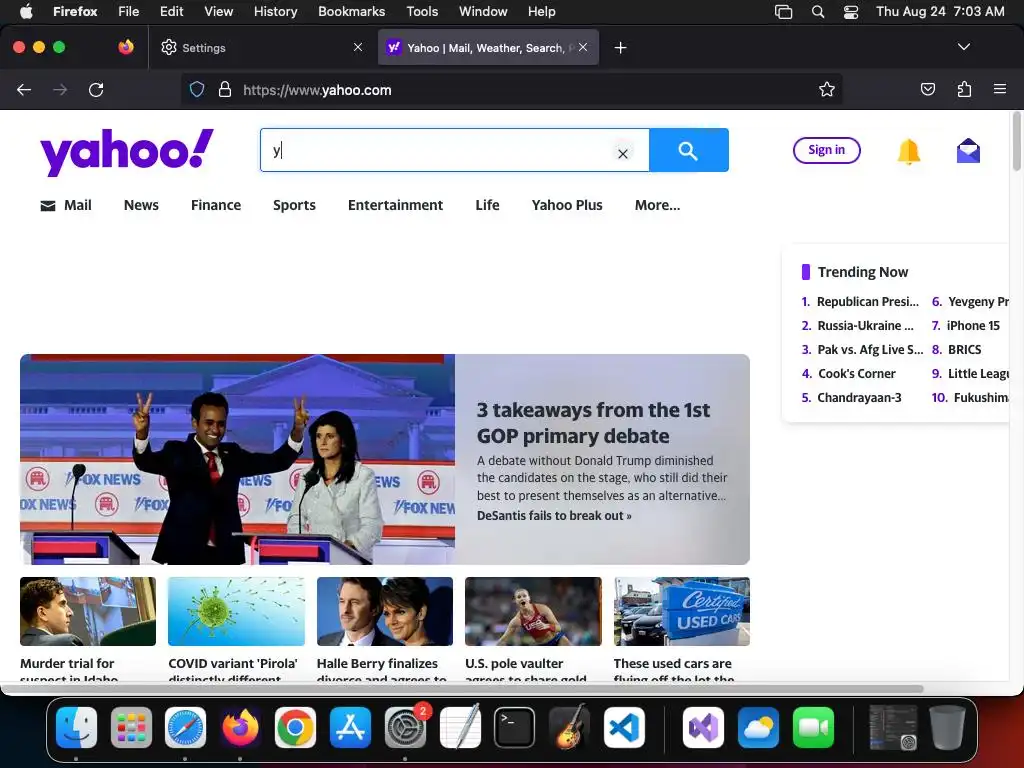Go back with the browser back arrow
The height and width of the screenshot is (768, 1024).
coord(24,89)
